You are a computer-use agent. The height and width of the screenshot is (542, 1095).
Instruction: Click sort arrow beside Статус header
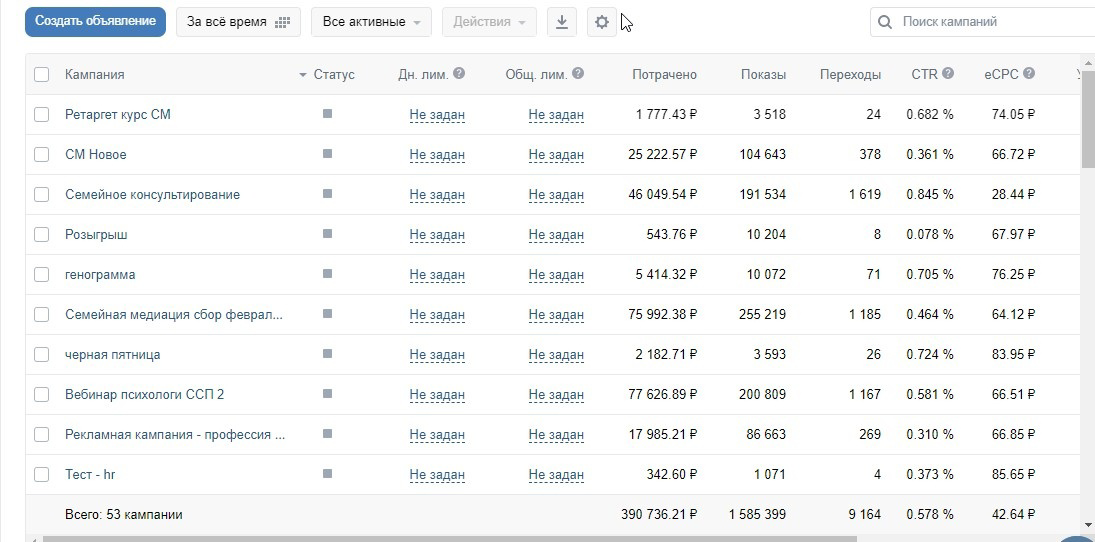302,75
